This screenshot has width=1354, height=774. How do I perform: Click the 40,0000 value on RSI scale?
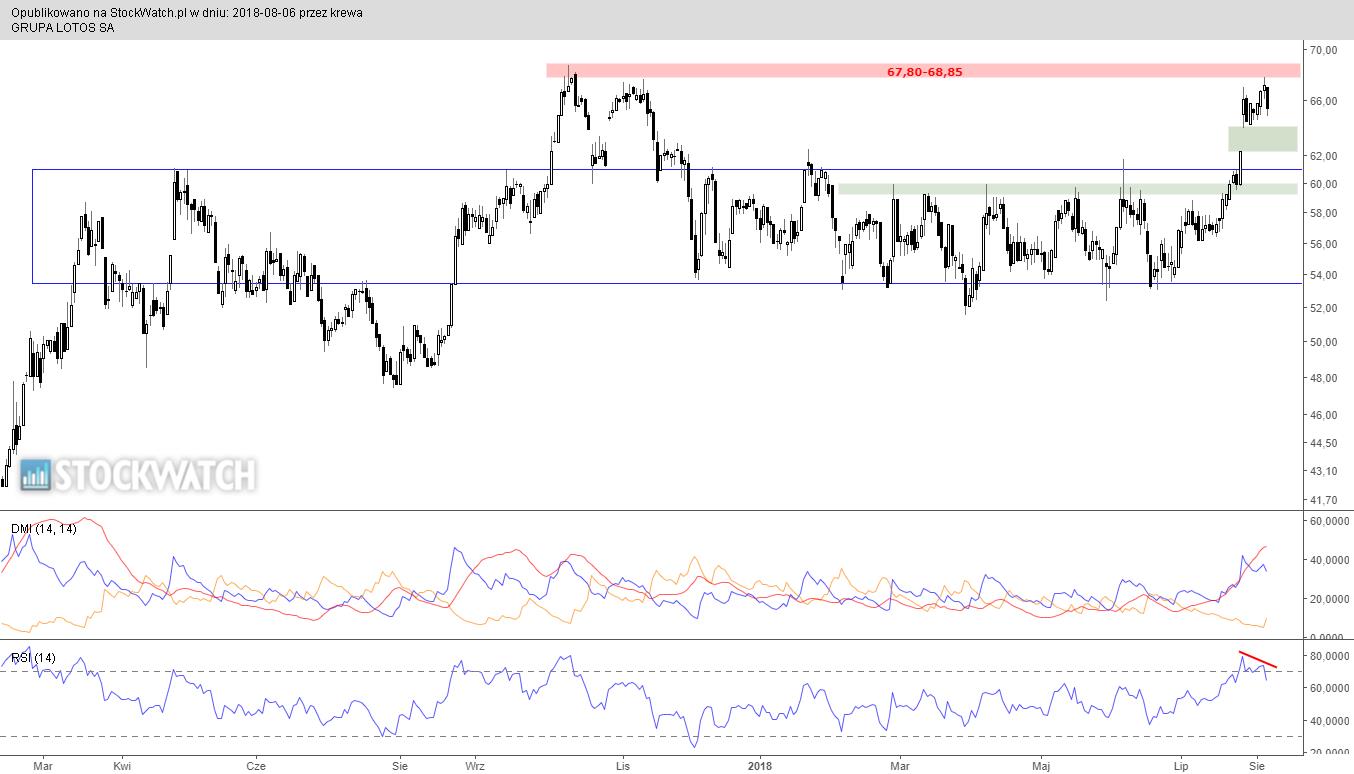(x=1328, y=721)
